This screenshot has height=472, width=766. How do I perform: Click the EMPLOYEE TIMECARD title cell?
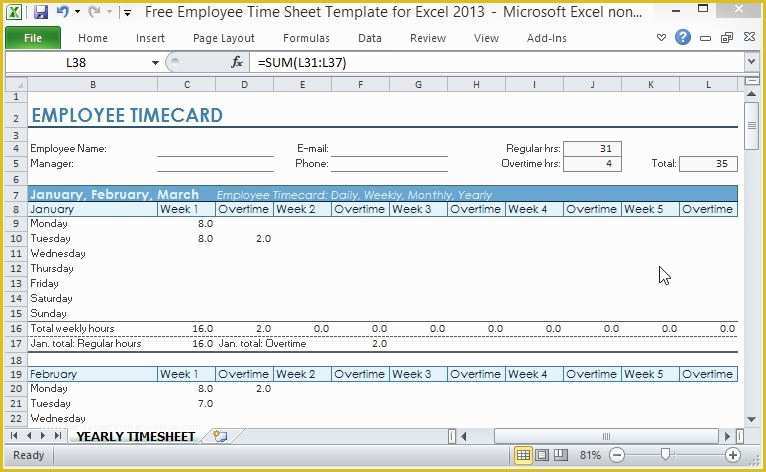(127, 115)
